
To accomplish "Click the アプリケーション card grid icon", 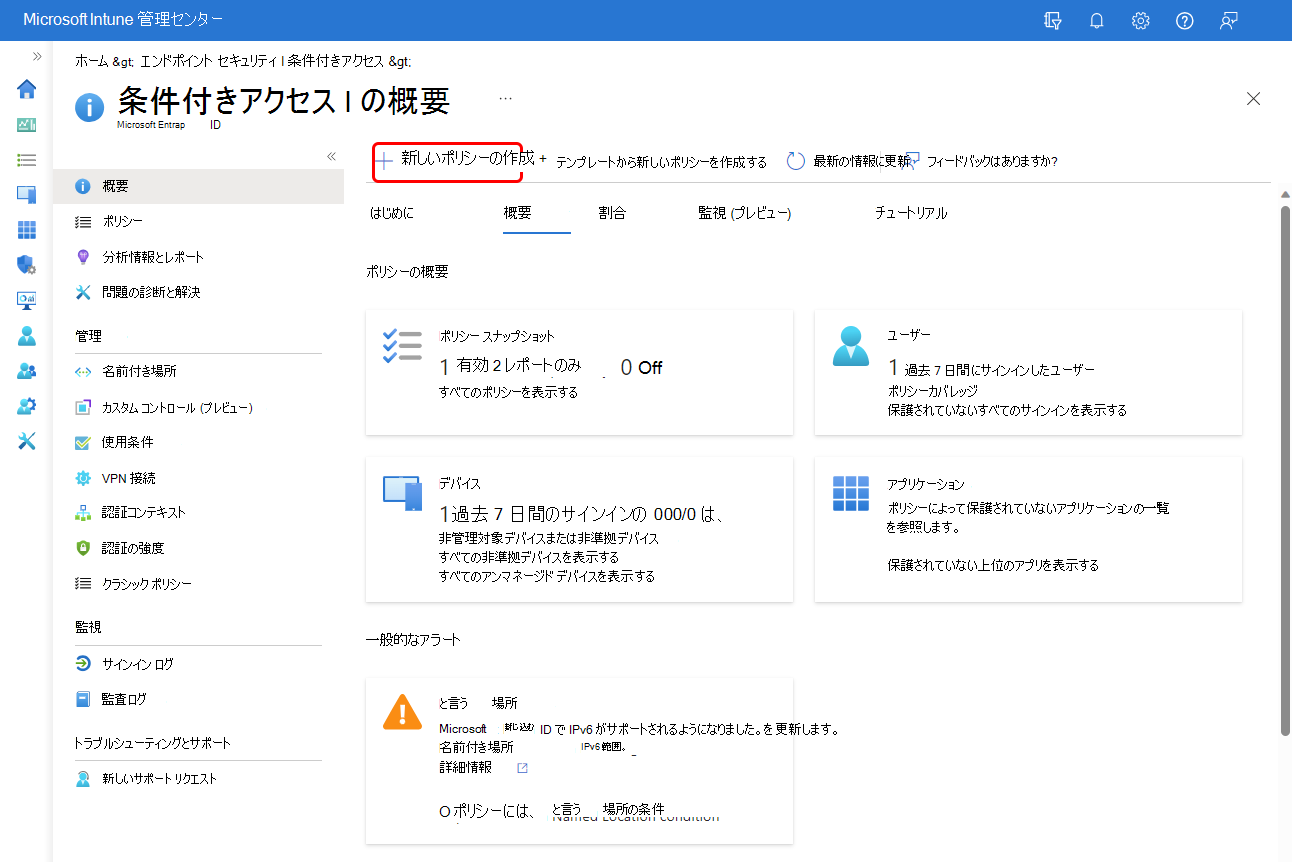I will [x=851, y=493].
